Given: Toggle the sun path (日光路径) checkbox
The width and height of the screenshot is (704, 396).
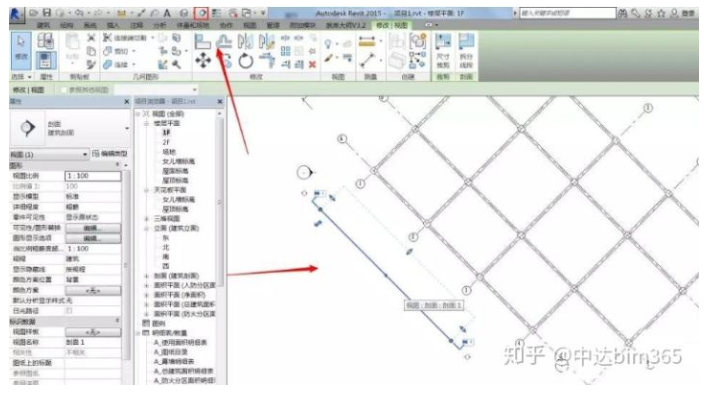Looking at the screenshot, I should (69, 311).
